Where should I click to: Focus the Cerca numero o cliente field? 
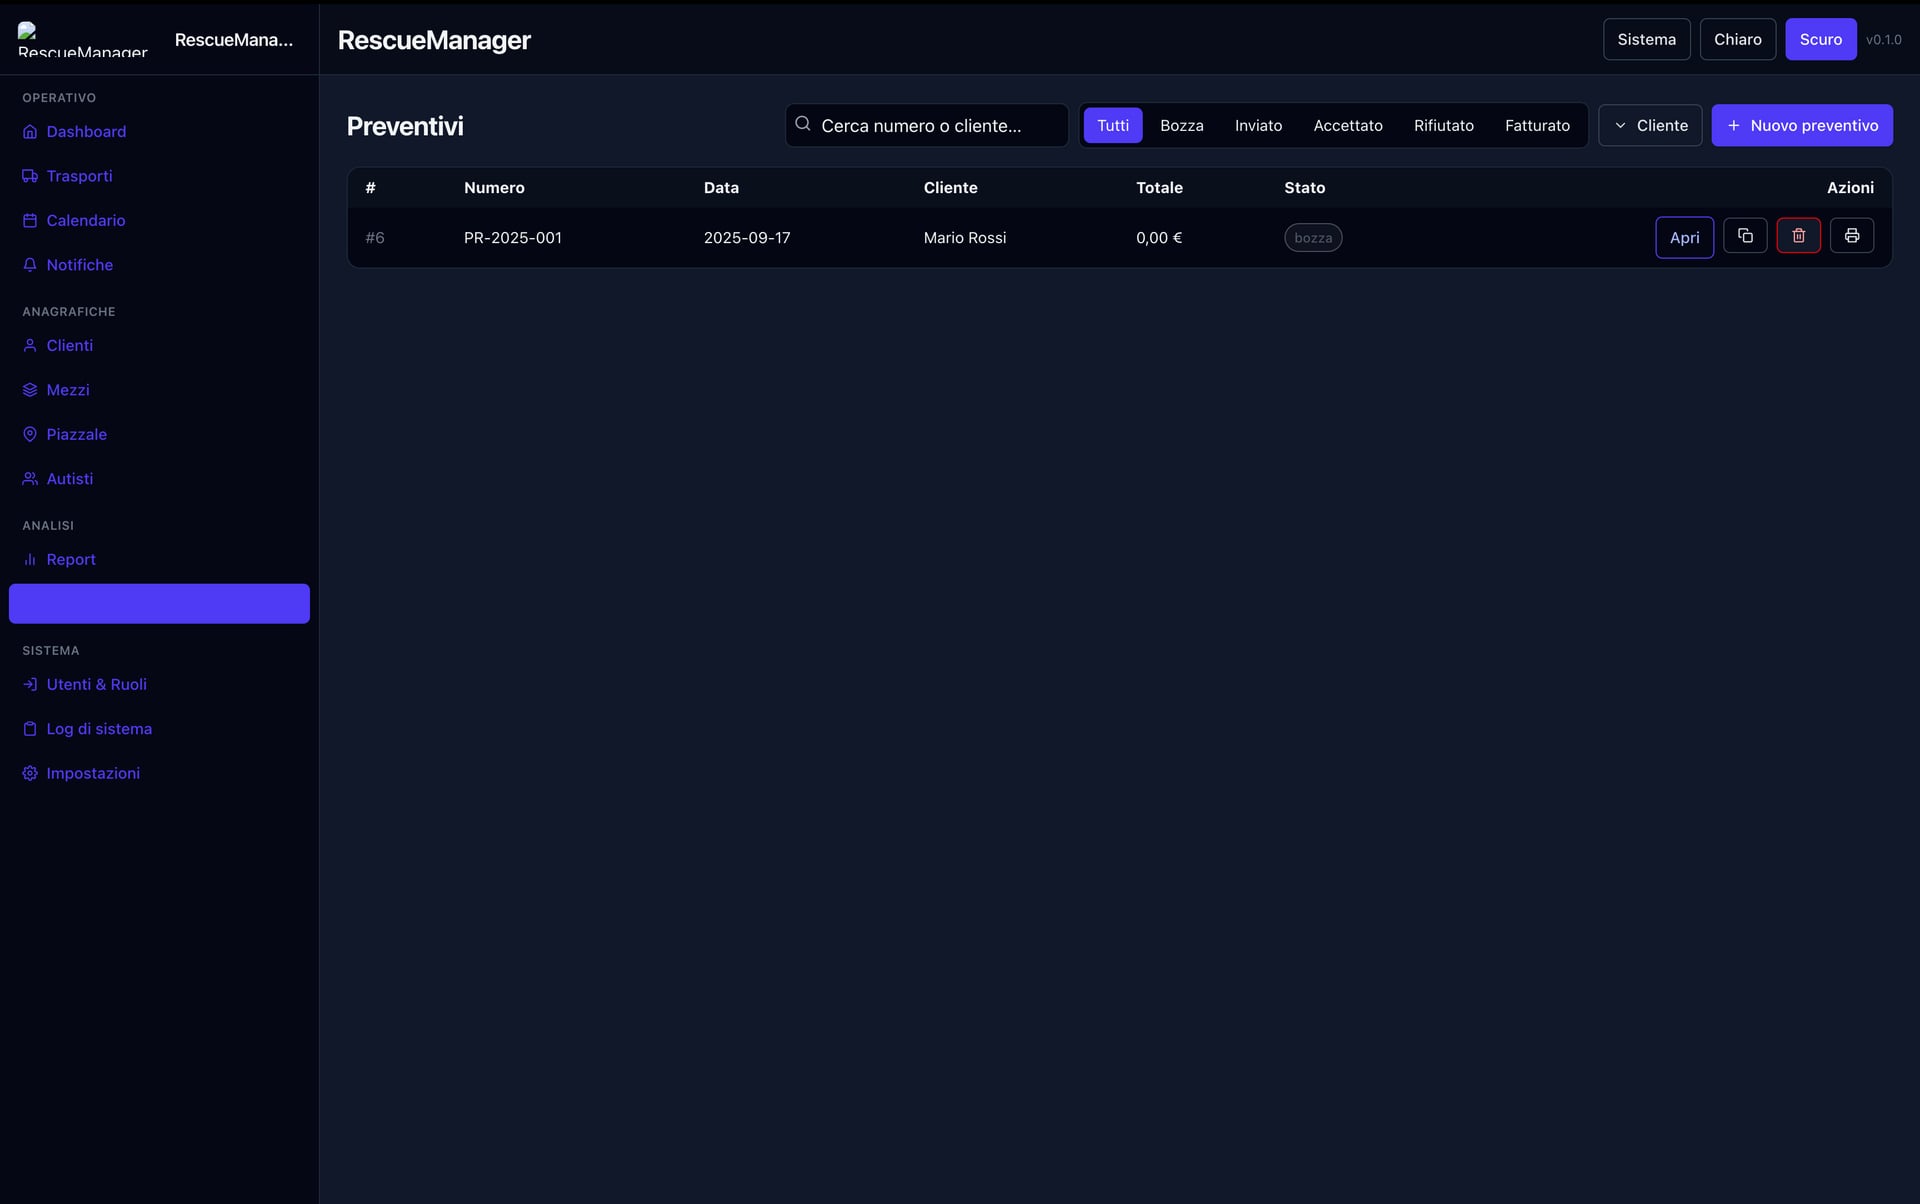pos(935,125)
